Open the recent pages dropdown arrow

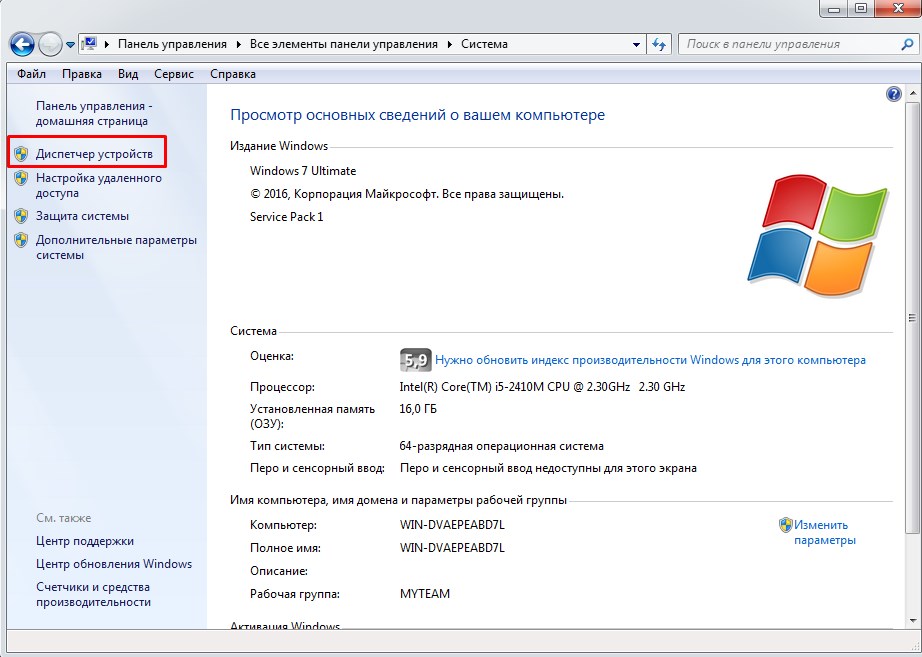(x=70, y=45)
